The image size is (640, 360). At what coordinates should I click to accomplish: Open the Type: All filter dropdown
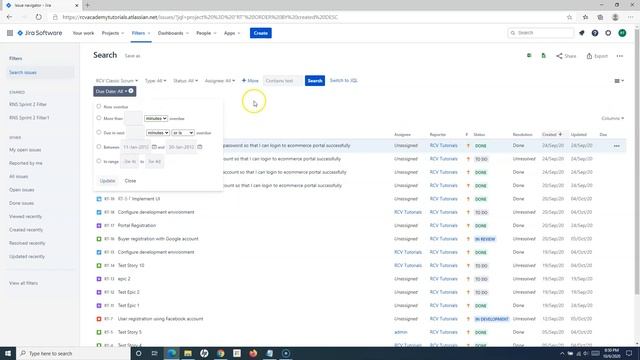[x=156, y=81]
